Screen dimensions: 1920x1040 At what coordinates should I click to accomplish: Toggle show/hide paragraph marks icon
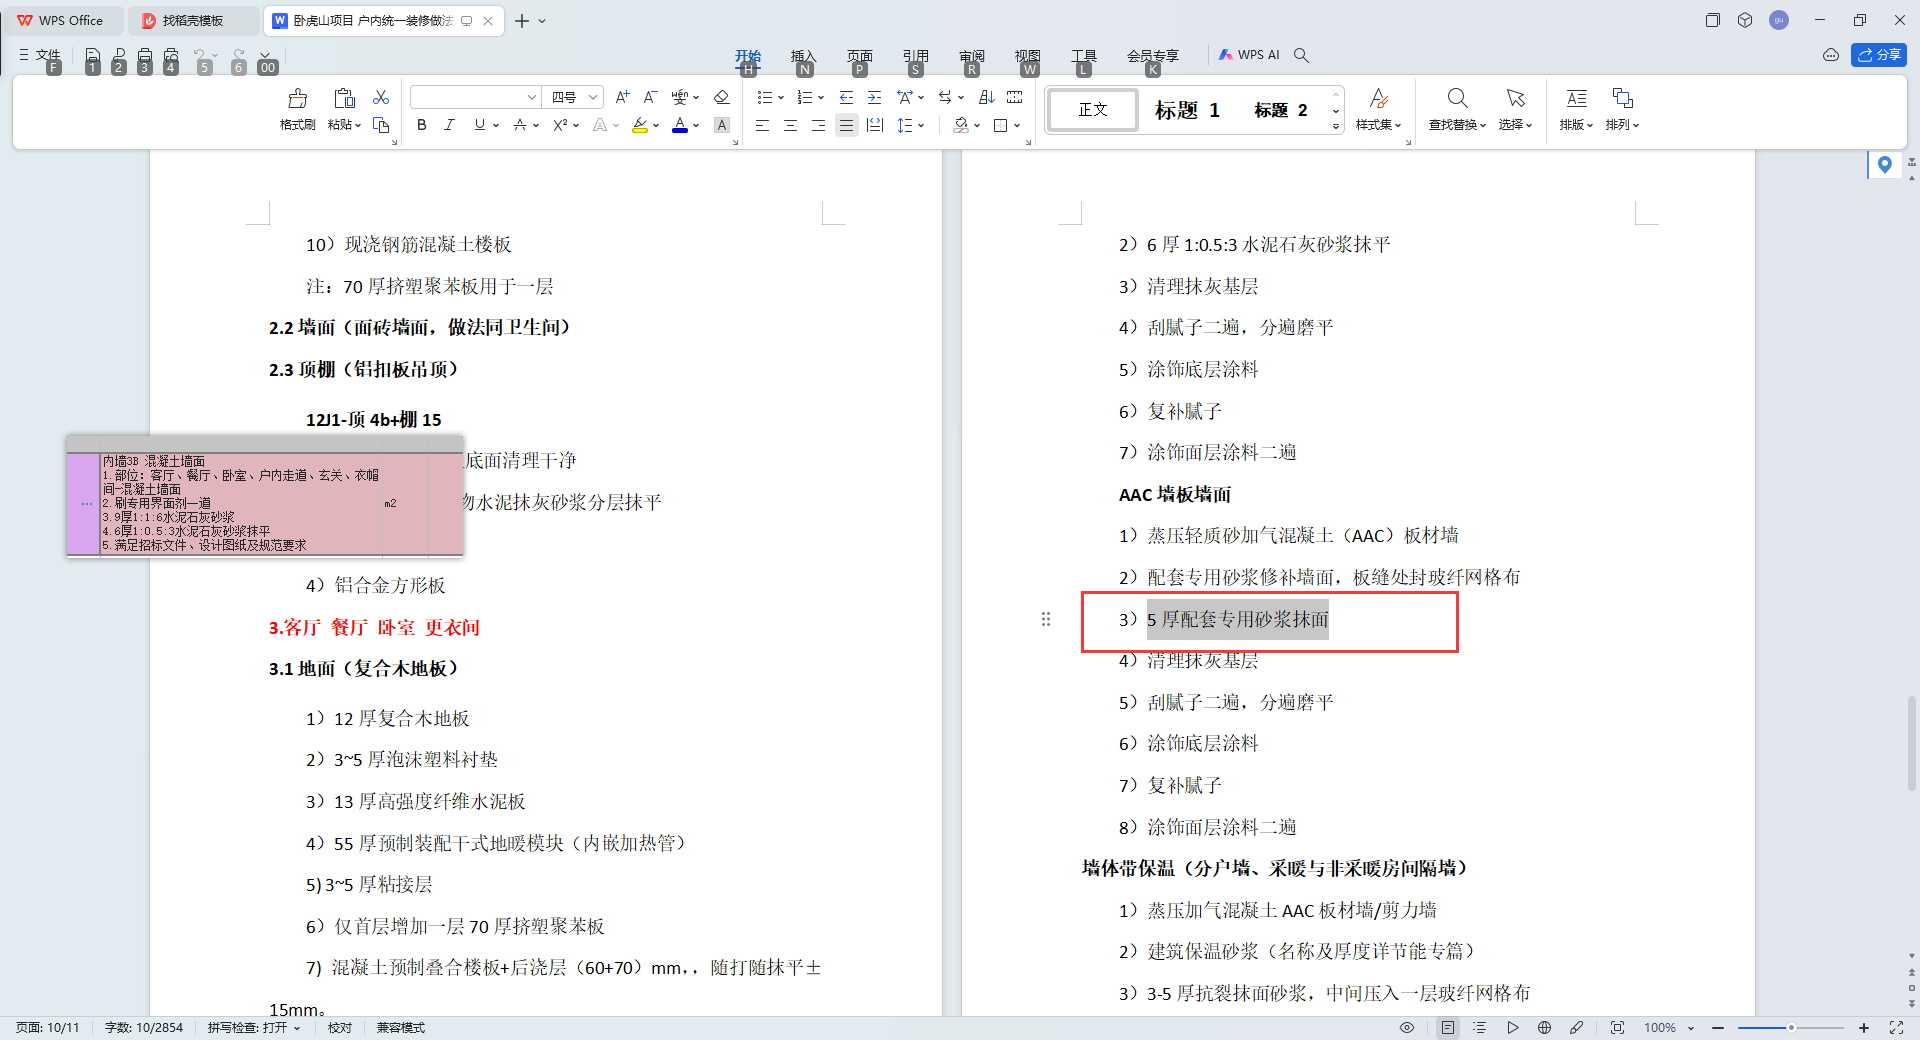coord(1014,97)
